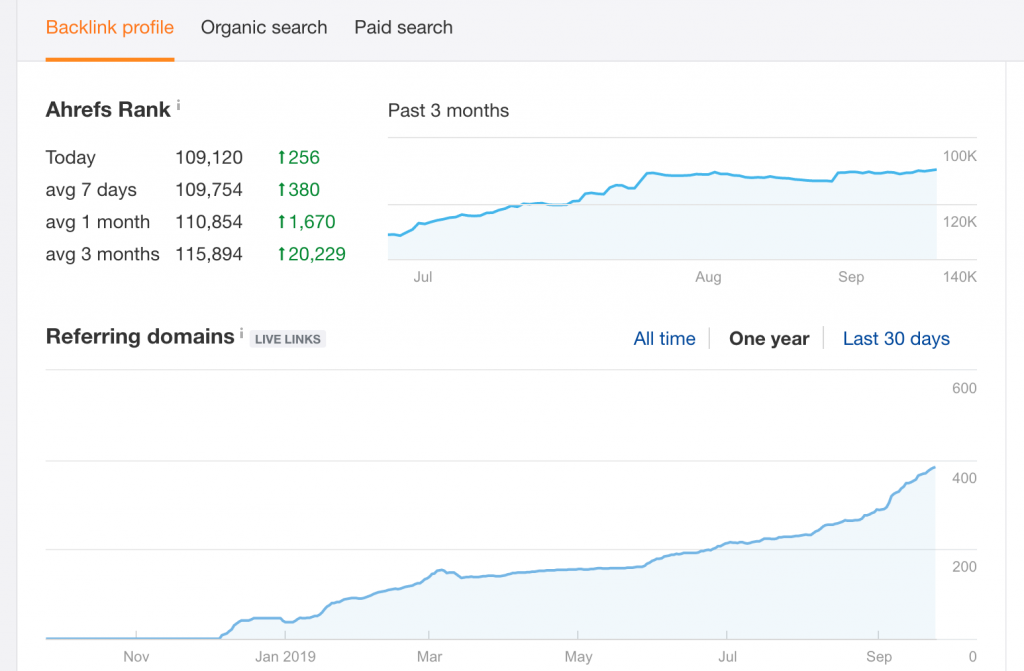Viewport: 1024px width, 671px height.
Task: Show the Last 30 days range
Action: (896, 339)
